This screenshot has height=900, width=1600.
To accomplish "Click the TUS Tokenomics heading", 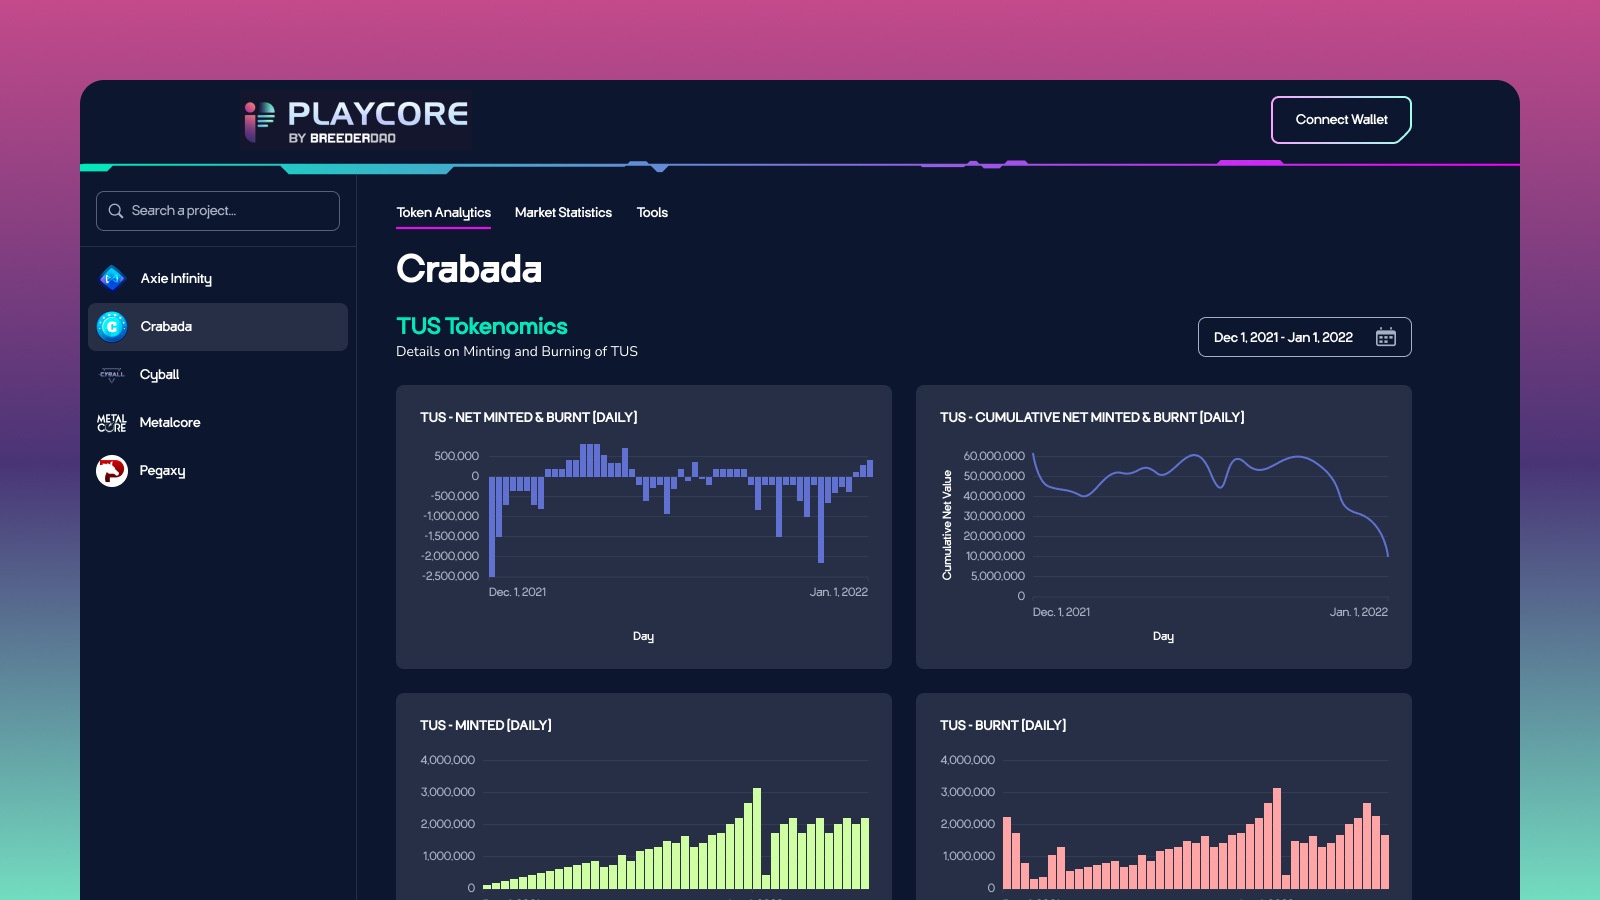I will click(482, 326).
